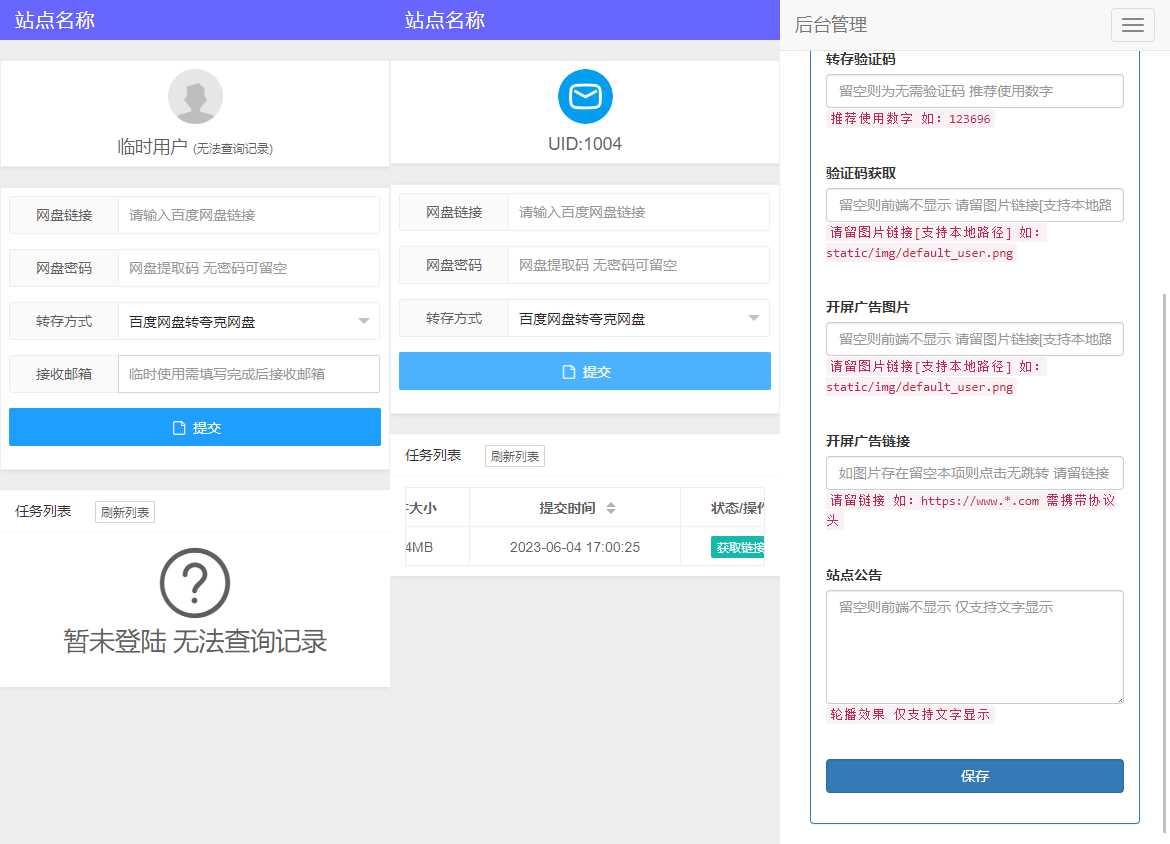Click the 站点名称 title on left header
Screen dimensions: 1170x844
54,20
